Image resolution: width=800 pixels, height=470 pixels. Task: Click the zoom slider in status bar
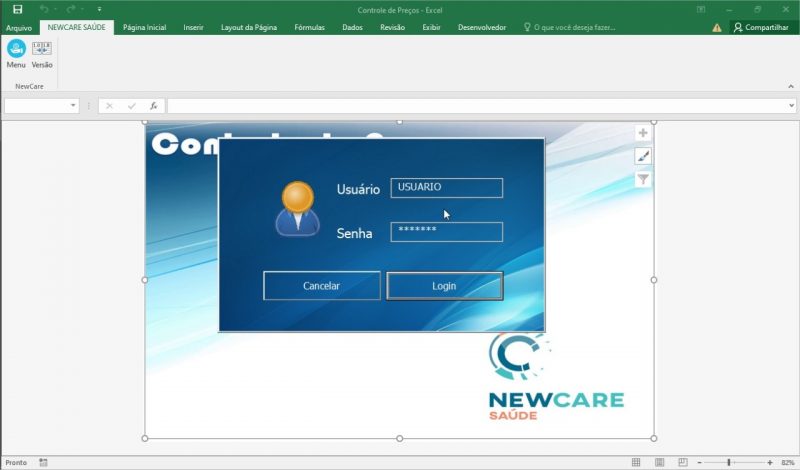tap(729, 463)
